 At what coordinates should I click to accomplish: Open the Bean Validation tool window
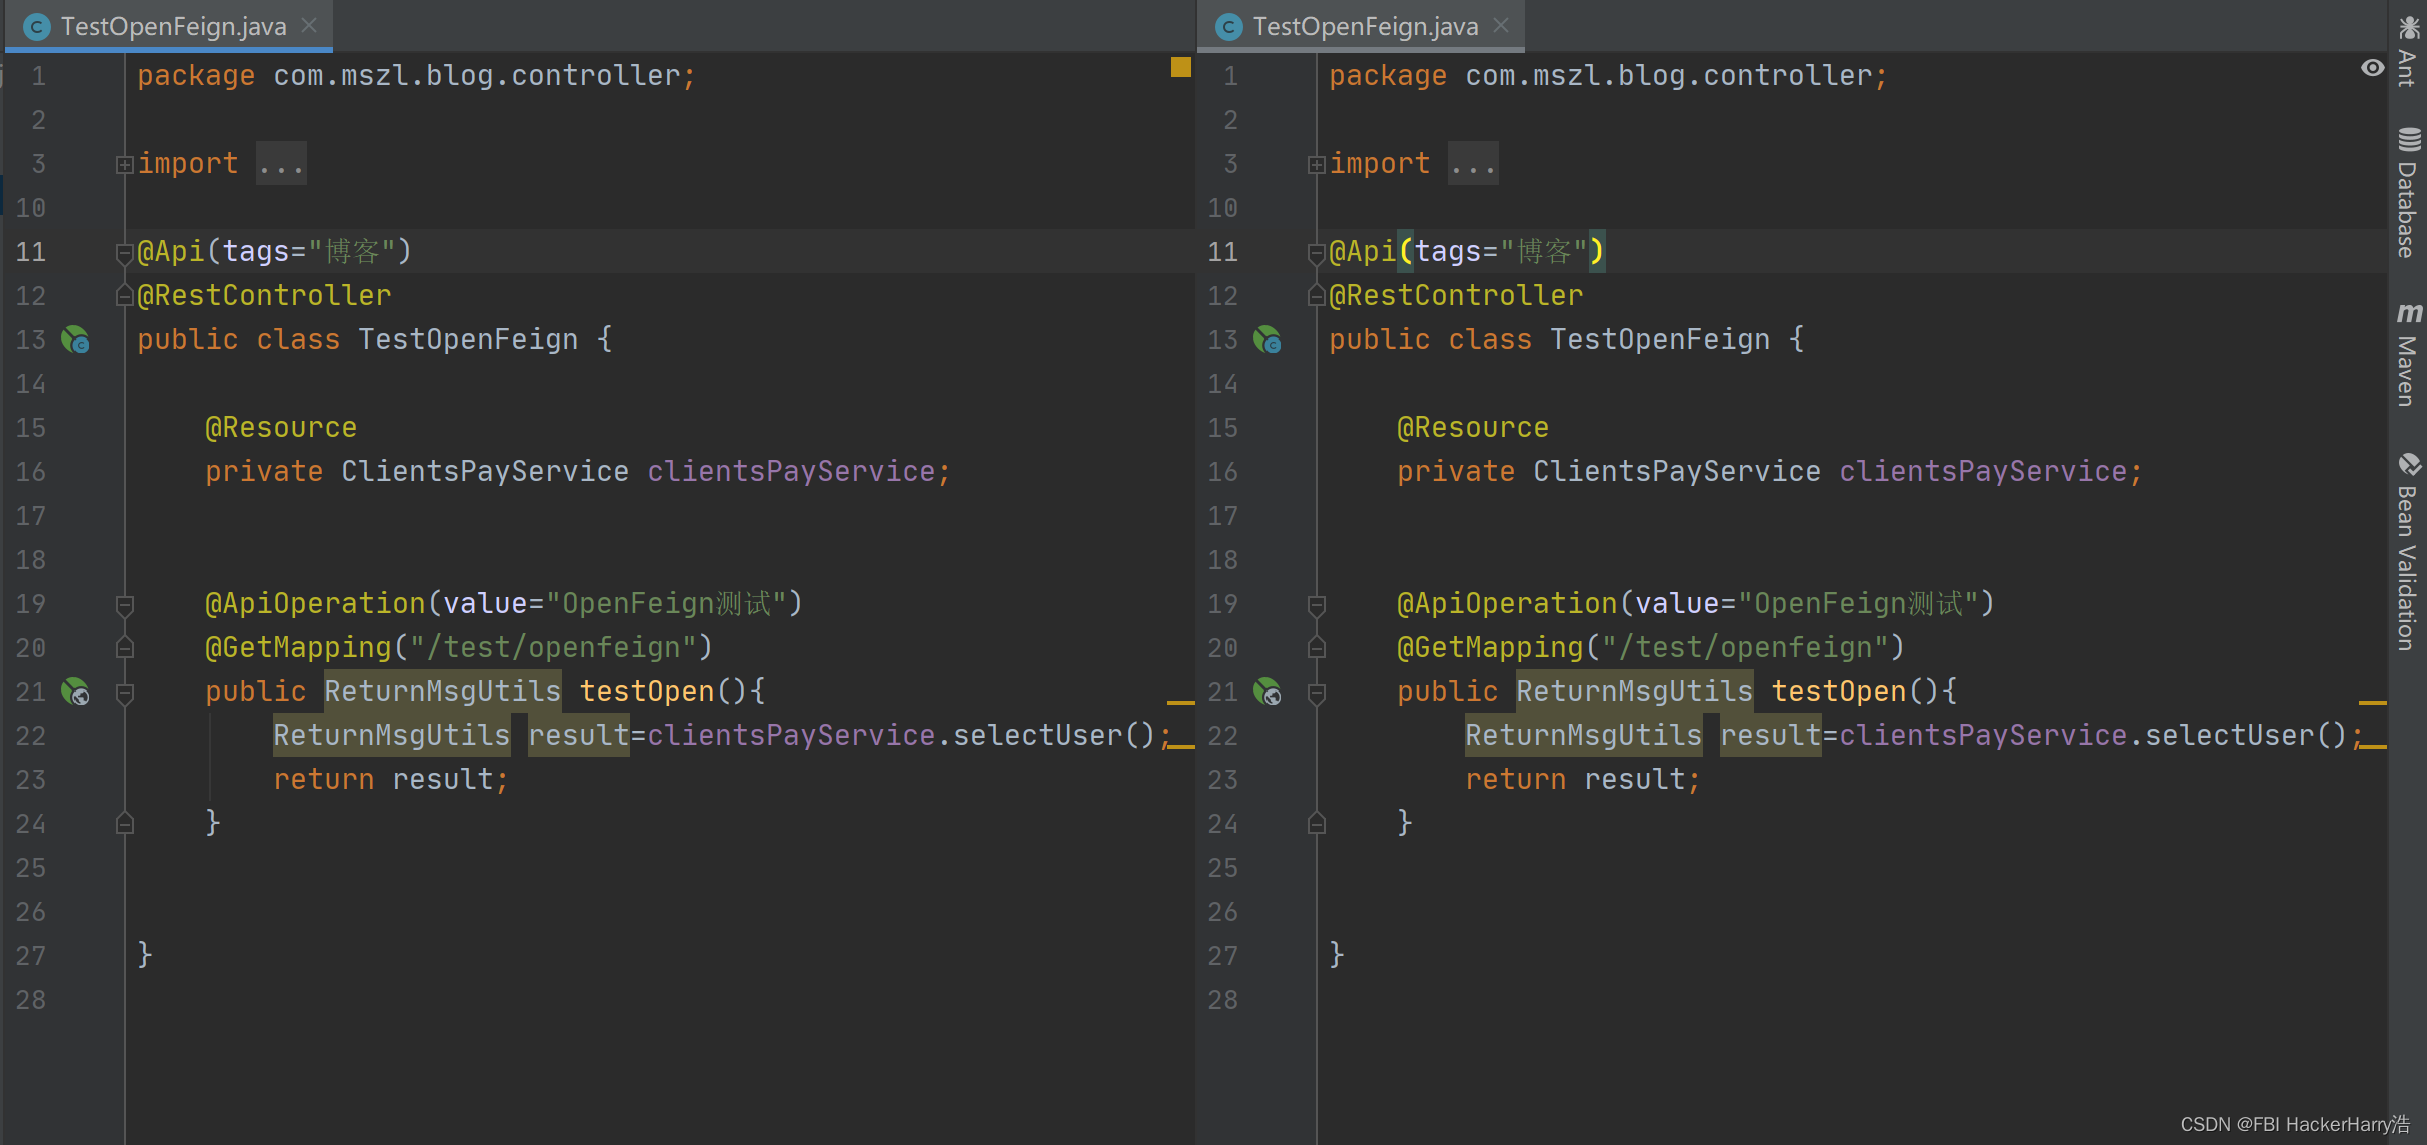(x=2408, y=551)
